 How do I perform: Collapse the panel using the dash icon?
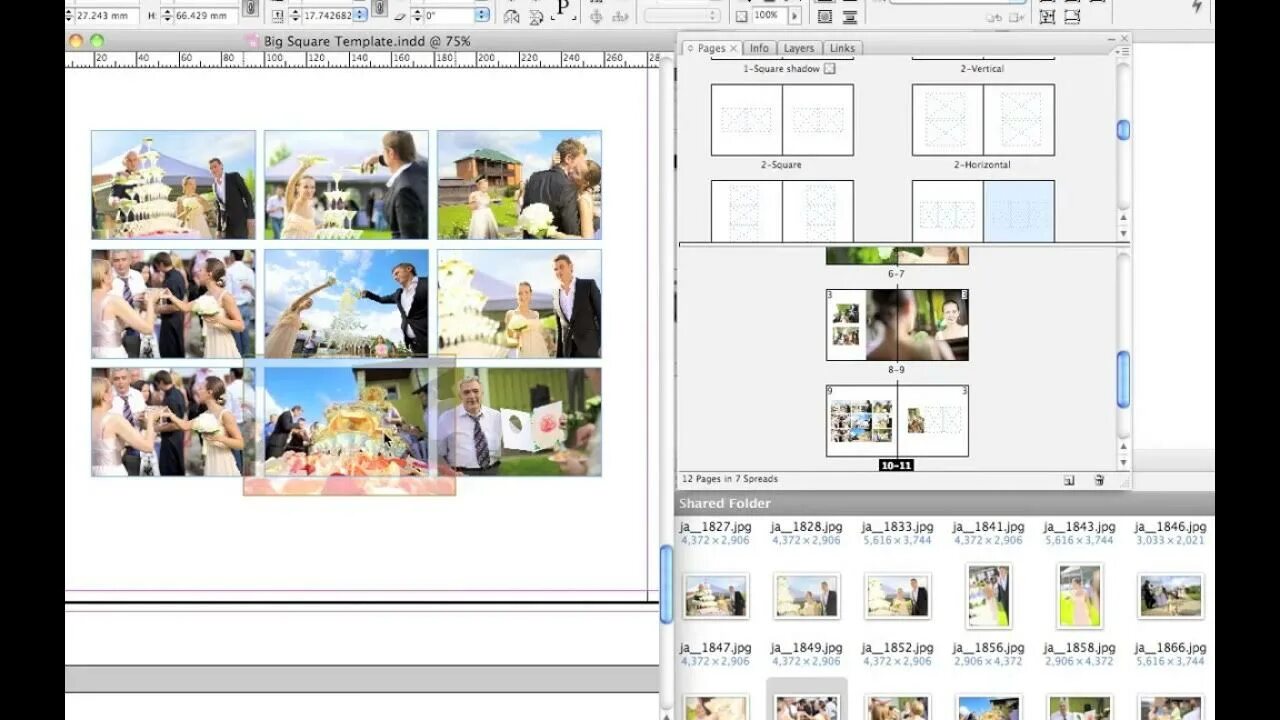coord(1112,38)
